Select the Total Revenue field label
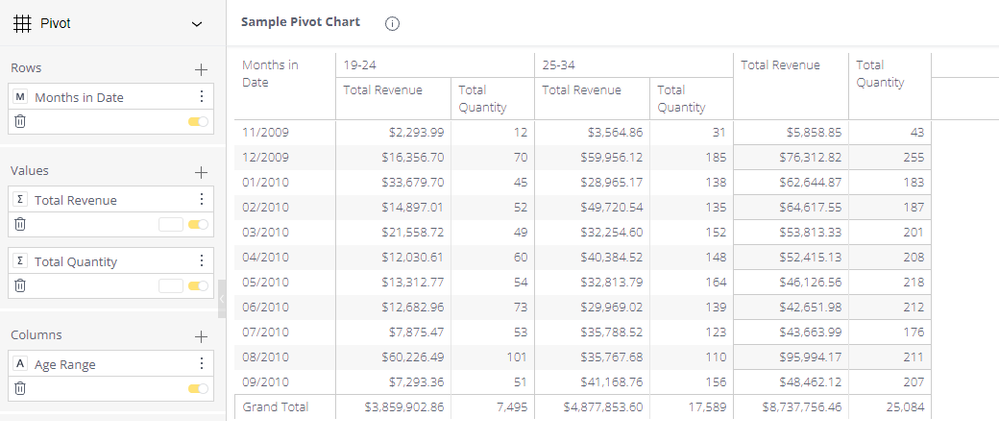Image resolution: width=999 pixels, height=421 pixels. [x=75, y=200]
